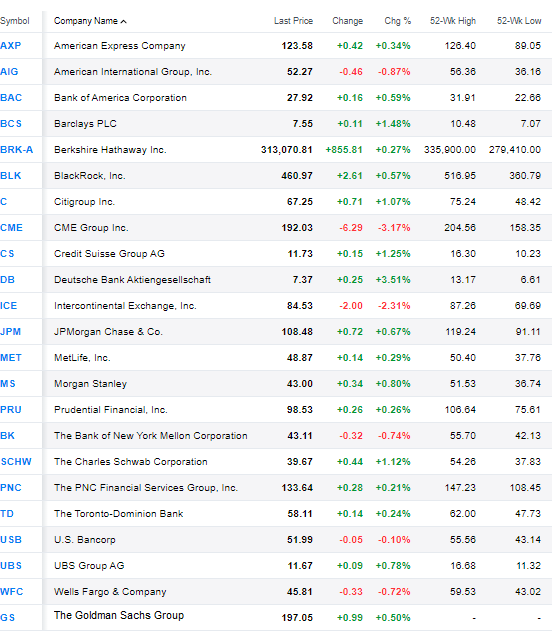Click Intercontinental Exchange percent change -2.31%
552x639 pixels.
click(394, 306)
